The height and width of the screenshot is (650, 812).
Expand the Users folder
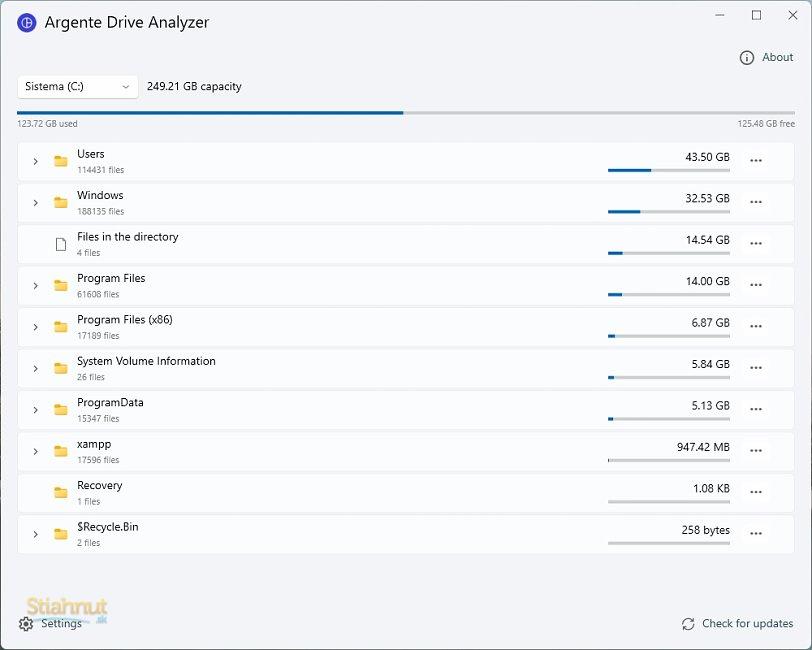[x=35, y=162]
